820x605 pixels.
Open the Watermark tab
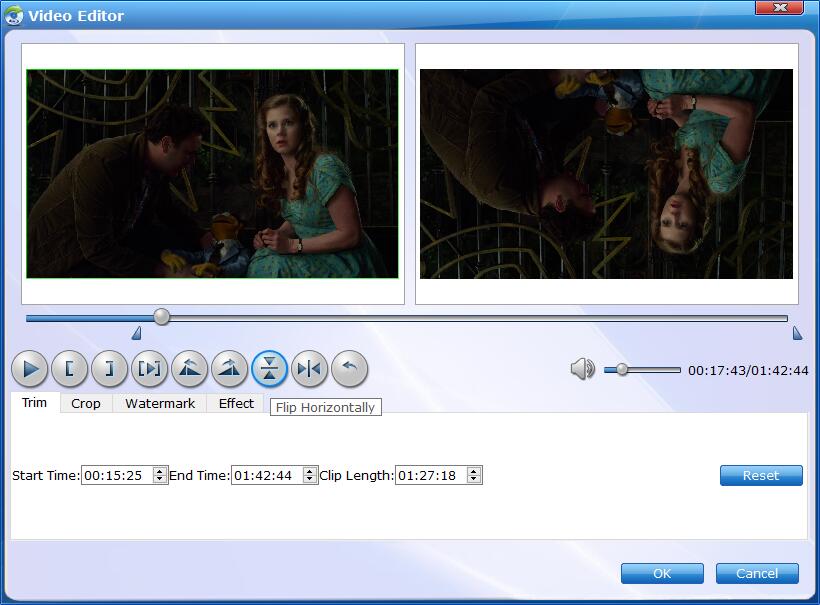(160, 404)
